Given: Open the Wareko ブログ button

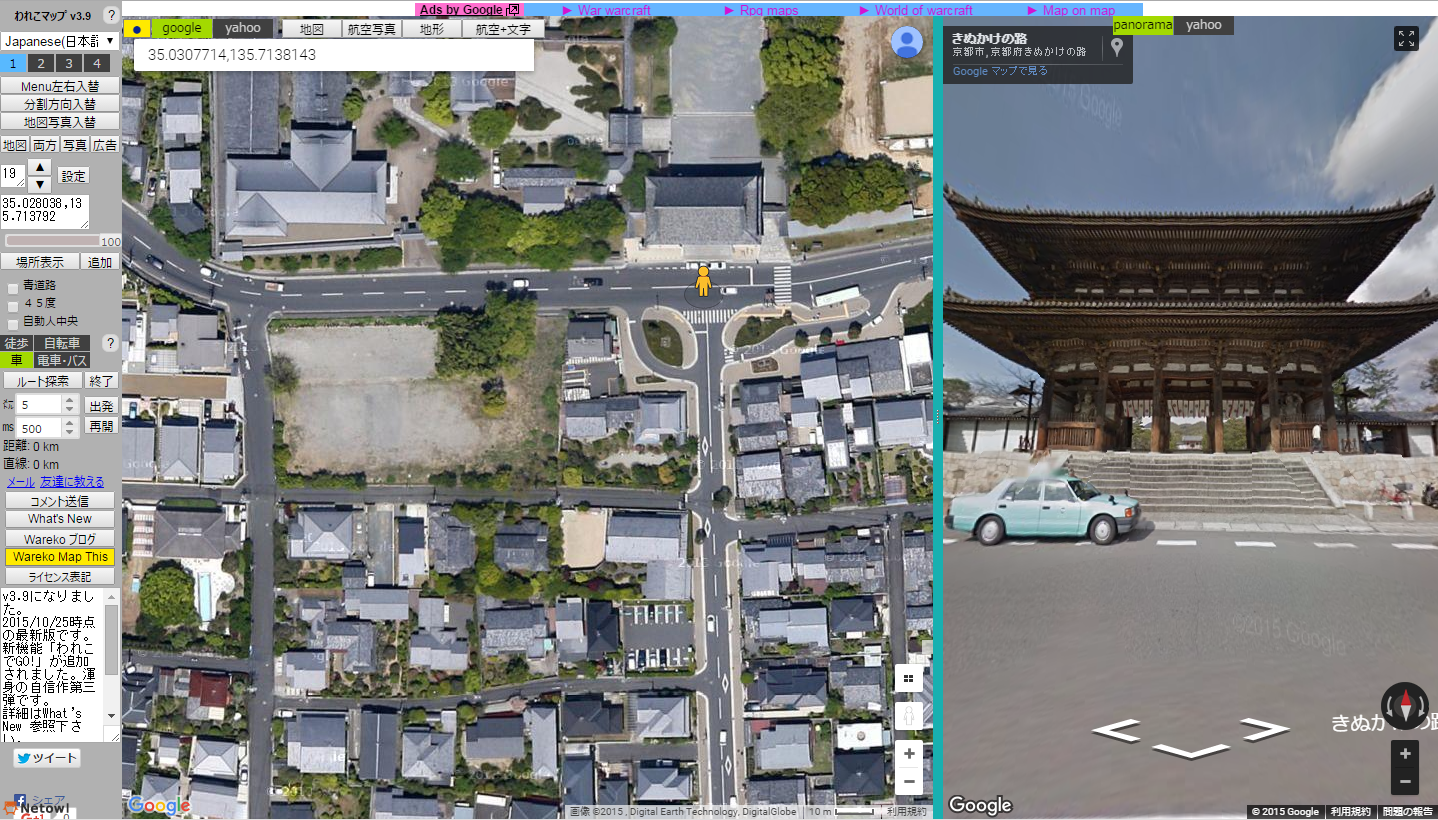Looking at the screenshot, I should [x=60, y=539].
